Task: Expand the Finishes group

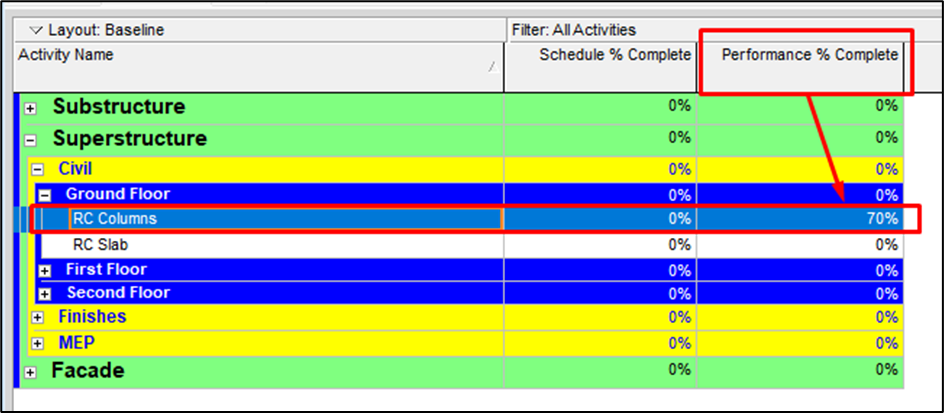Action: pyautogui.click(x=37, y=318)
